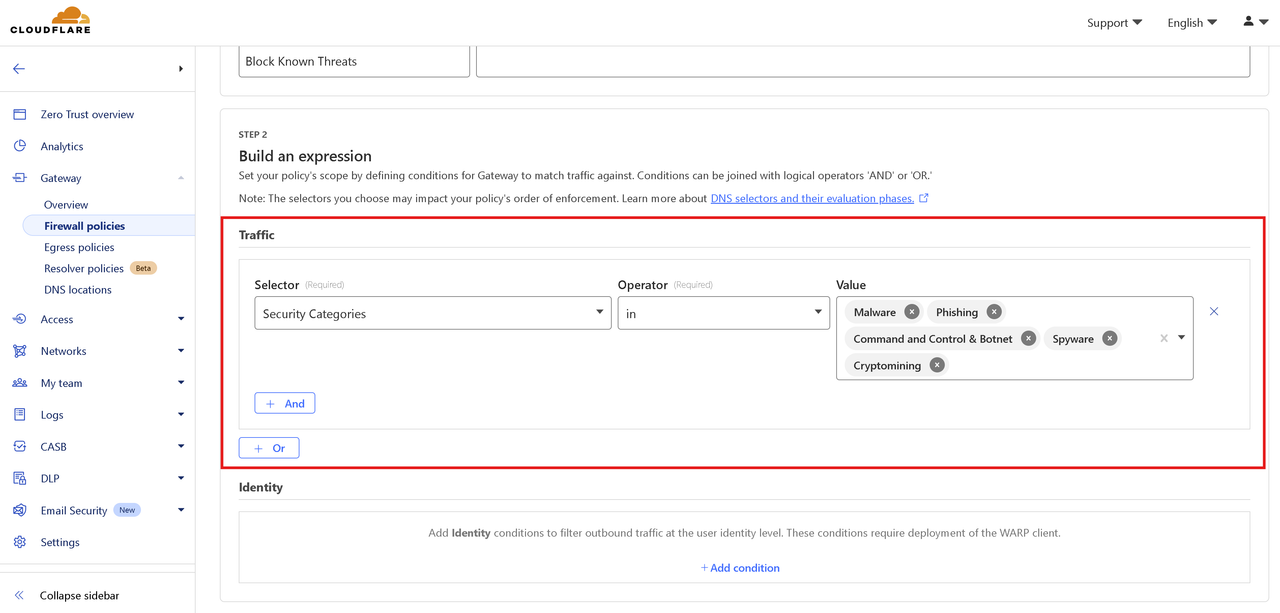1280x613 pixels.
Task: Open the English language dropdown
Action: [1192, 22]
